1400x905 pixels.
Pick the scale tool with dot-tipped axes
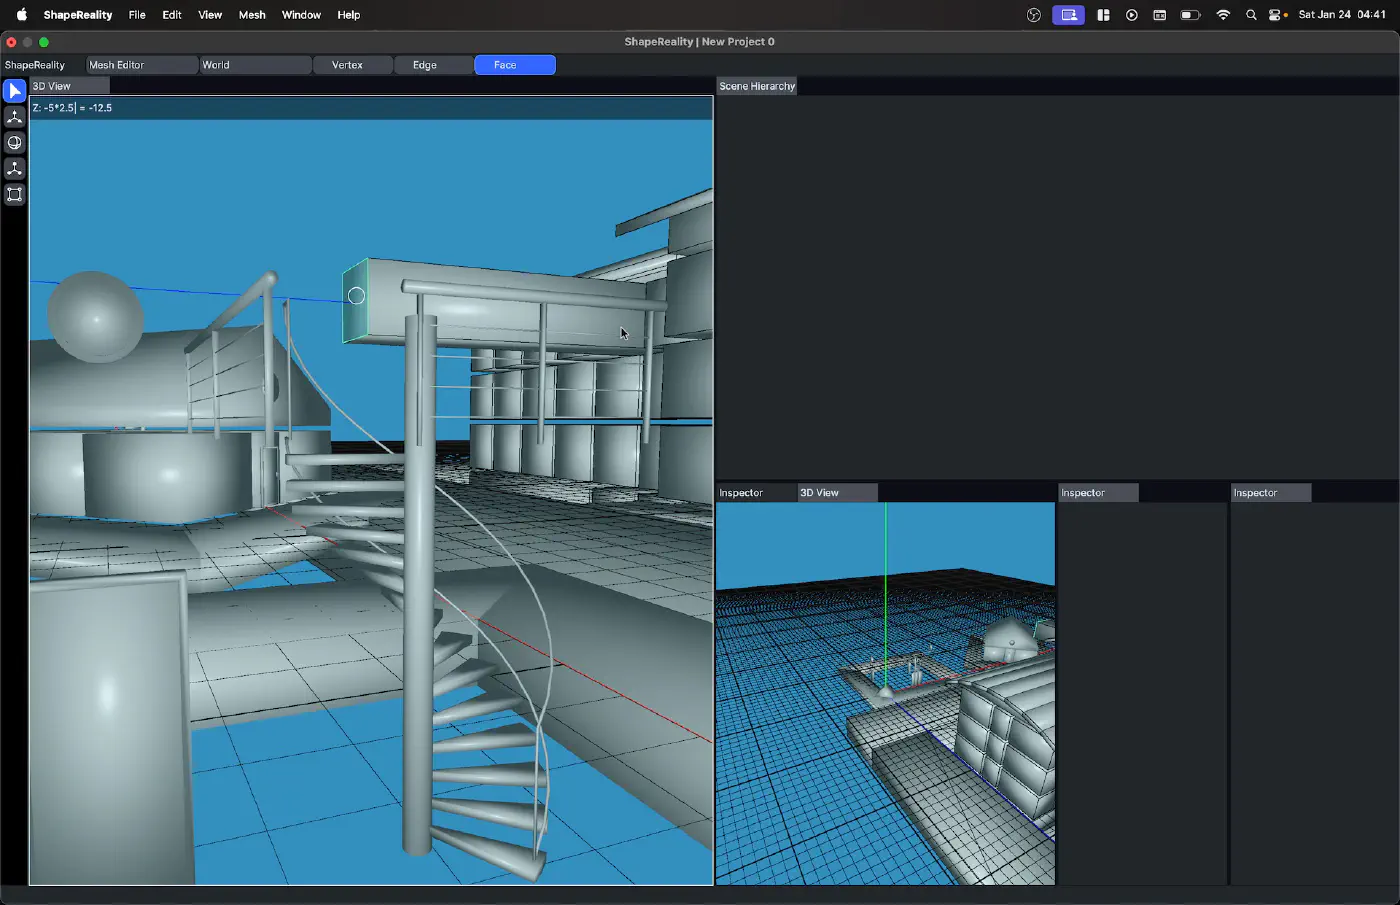[14, 169]
